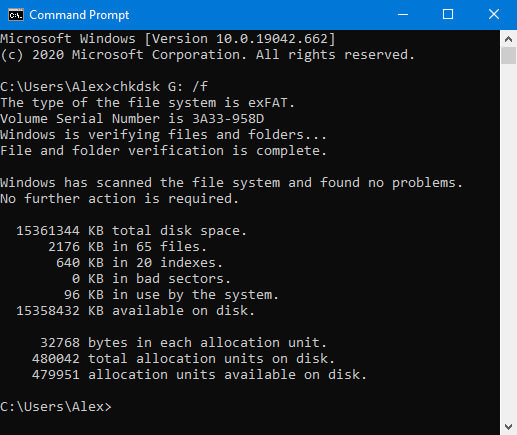The width and height of the screenshot is (517, 435).
Task: Minimize the Command Prompt window
Action: pyautogui.click(x=403, y=15)
